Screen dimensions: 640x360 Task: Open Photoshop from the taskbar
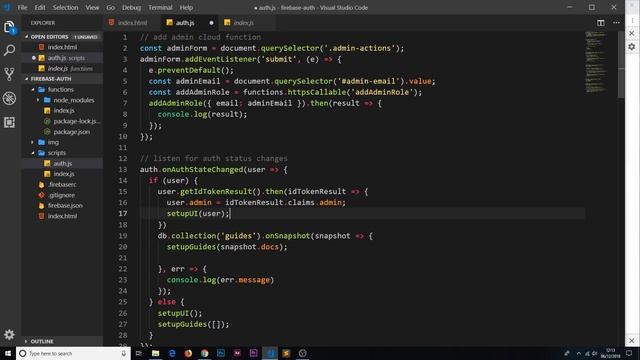click(221, 353)
